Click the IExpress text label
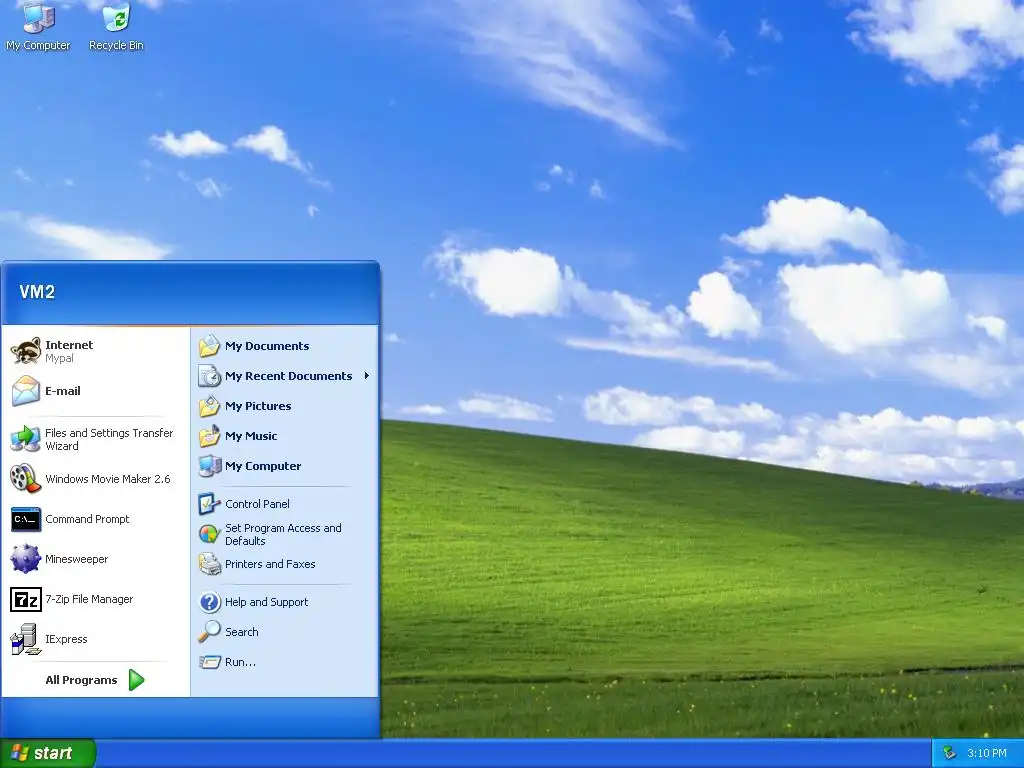1024x768 pixels. point(66,639)
